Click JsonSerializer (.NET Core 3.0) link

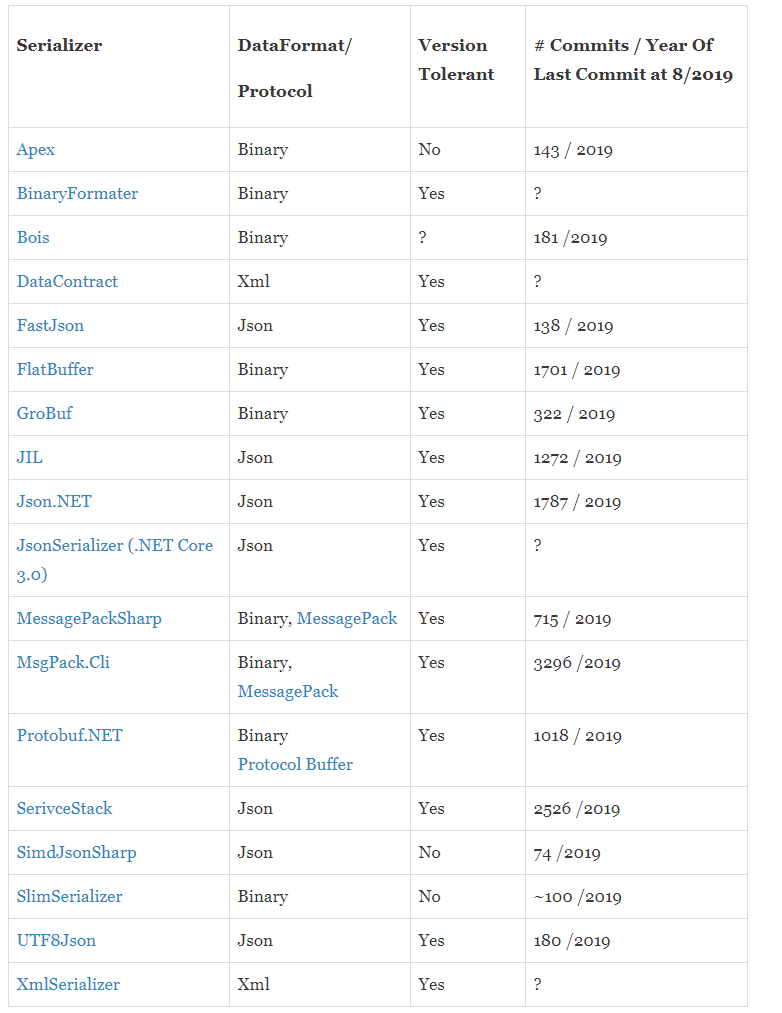(114, 546)
